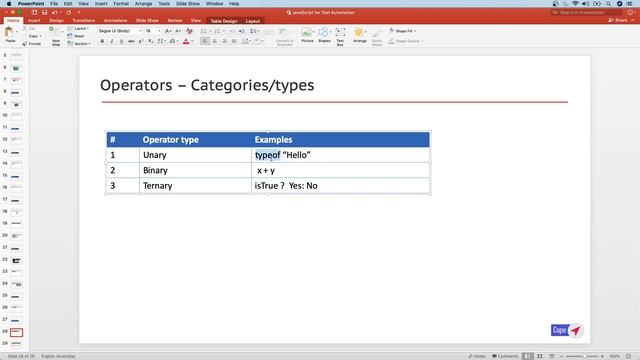Fit slide to current window

(x=629, y=356)
